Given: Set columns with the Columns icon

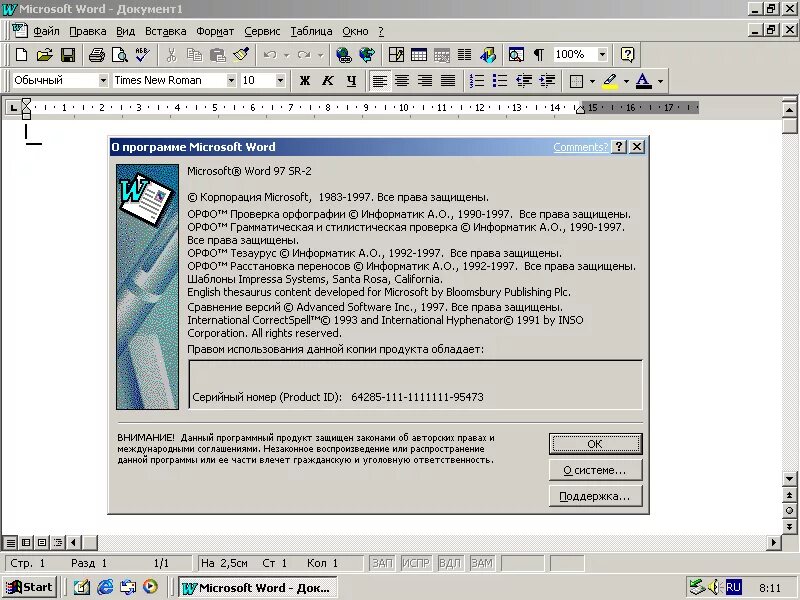Looking at the screenshot, I should click(464, 55).
